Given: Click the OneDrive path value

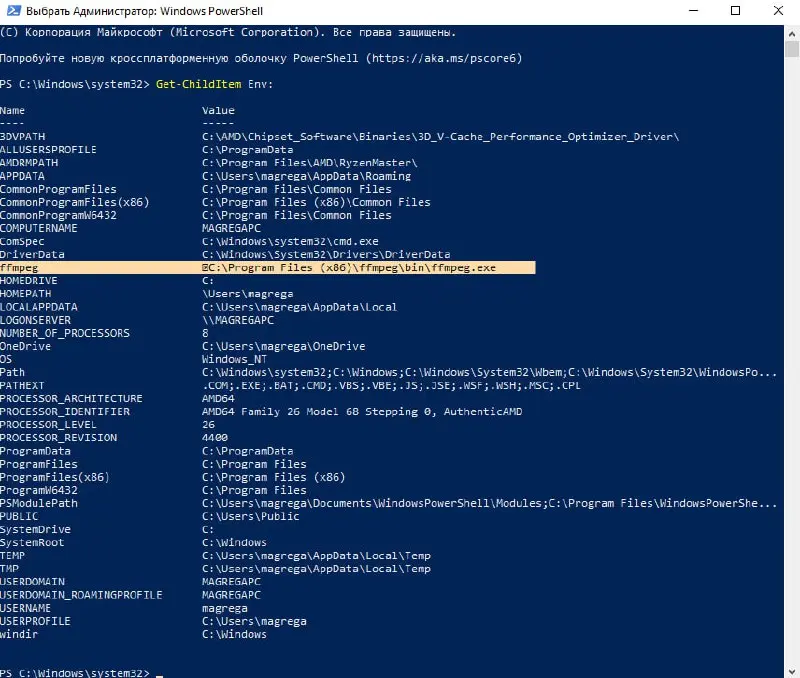Looking at the screenshot, I should (284, 346).
